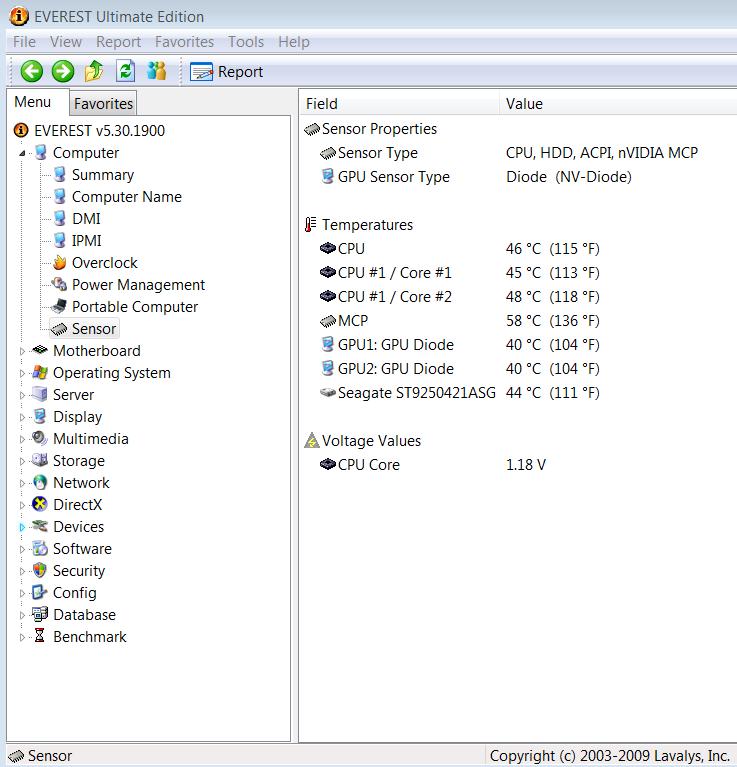The image size is (737, 767).
Task: Collapse the Computer tree node
Action: 22,153
